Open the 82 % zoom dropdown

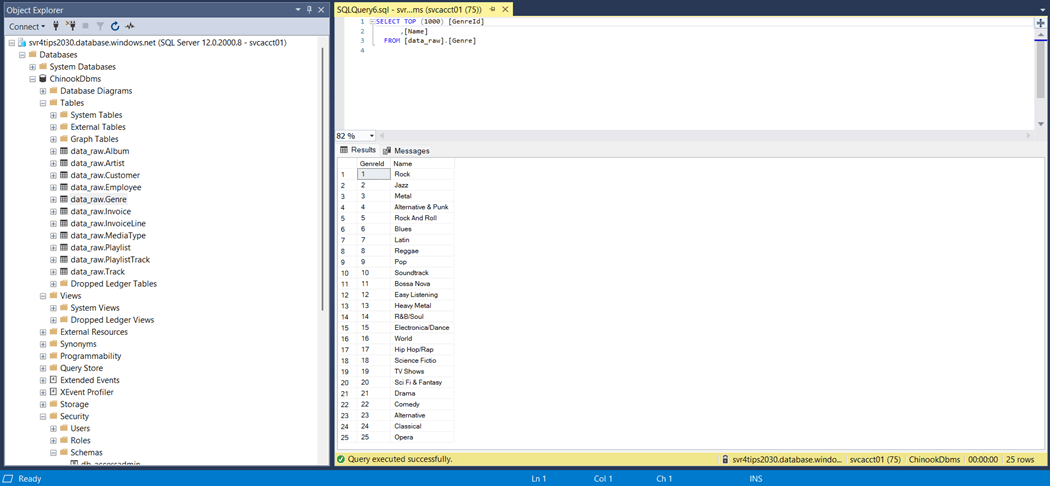pos(371,136)
